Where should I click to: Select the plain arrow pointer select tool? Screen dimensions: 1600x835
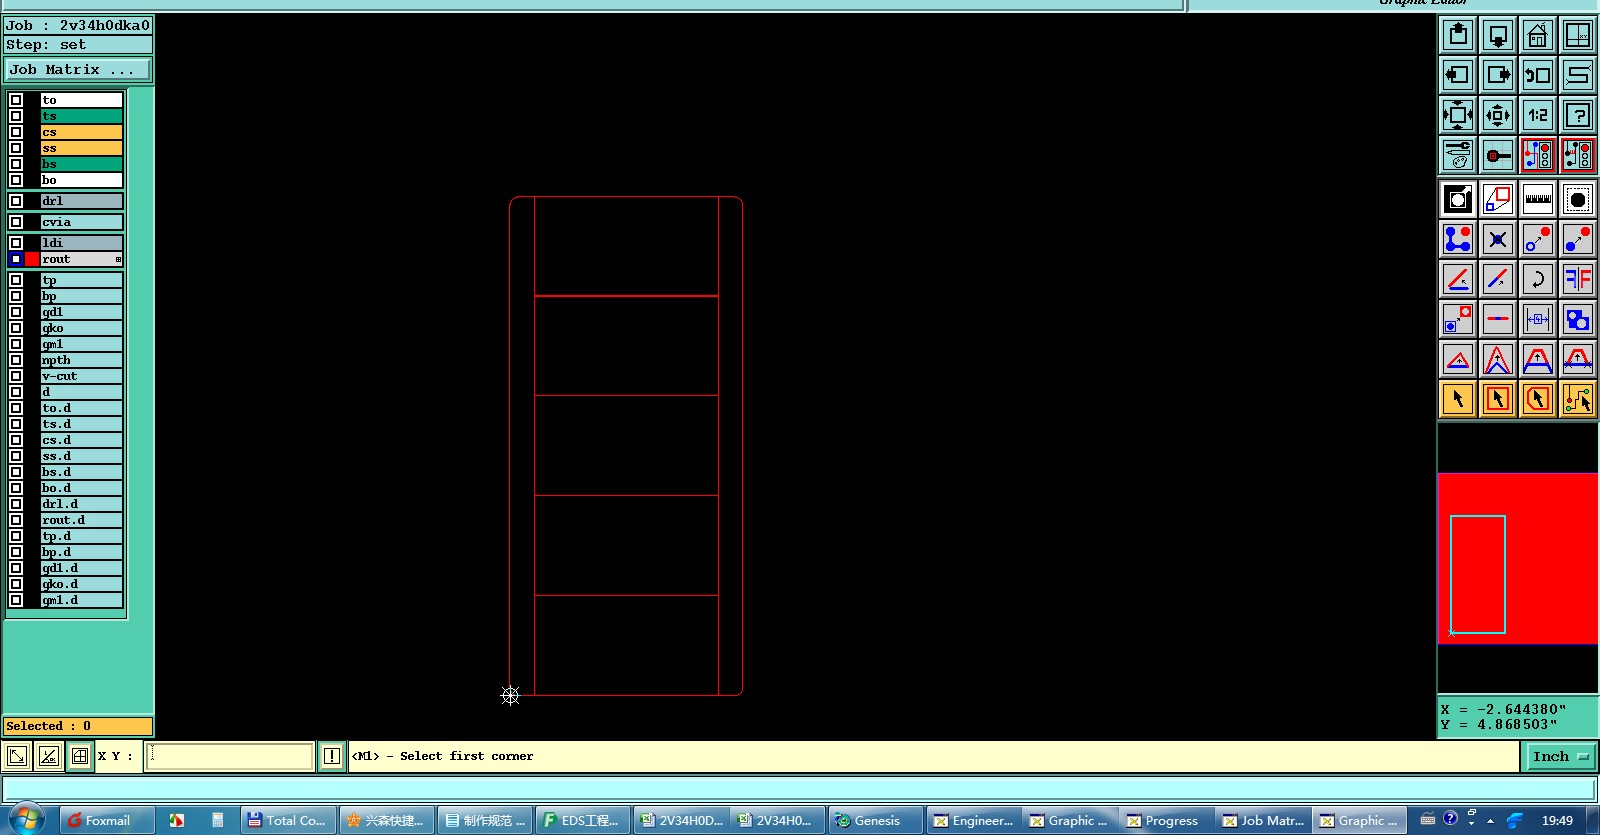[x=1458, y=399]
